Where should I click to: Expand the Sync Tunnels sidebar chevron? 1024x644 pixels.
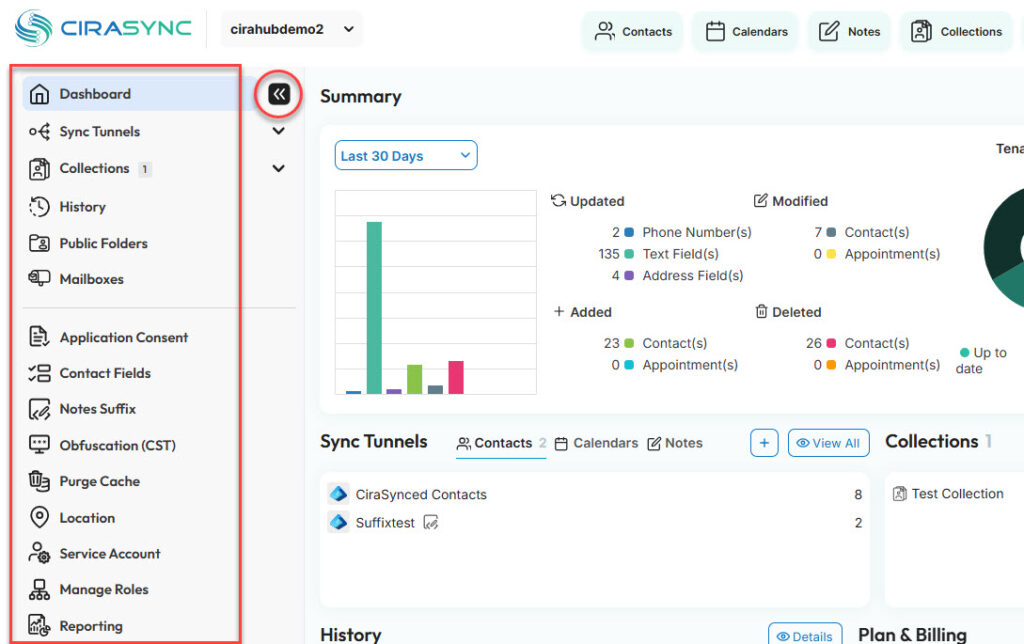tap(278, 131)
